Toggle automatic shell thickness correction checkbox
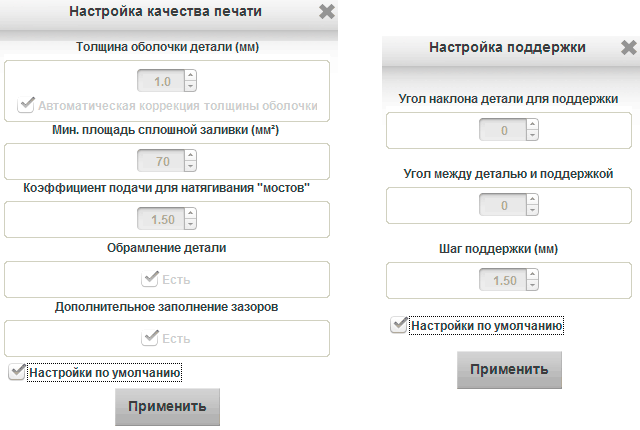This screenshot has height=430, width=640. point(26,105)
